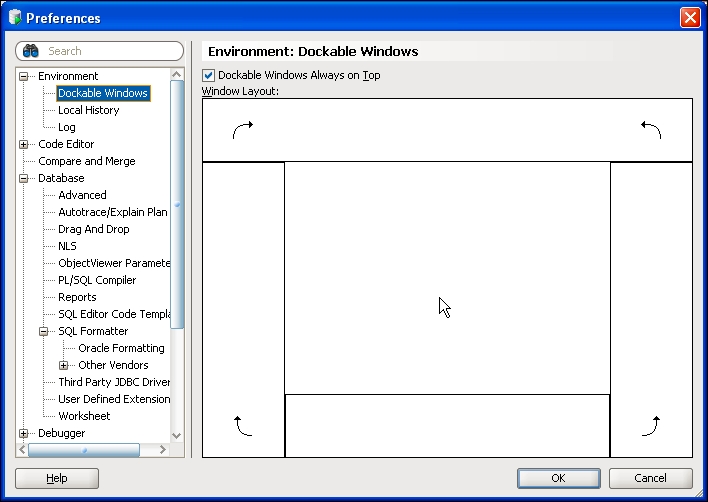
Task: Click the Preferences title bar app icon
Action: (15, 18)
